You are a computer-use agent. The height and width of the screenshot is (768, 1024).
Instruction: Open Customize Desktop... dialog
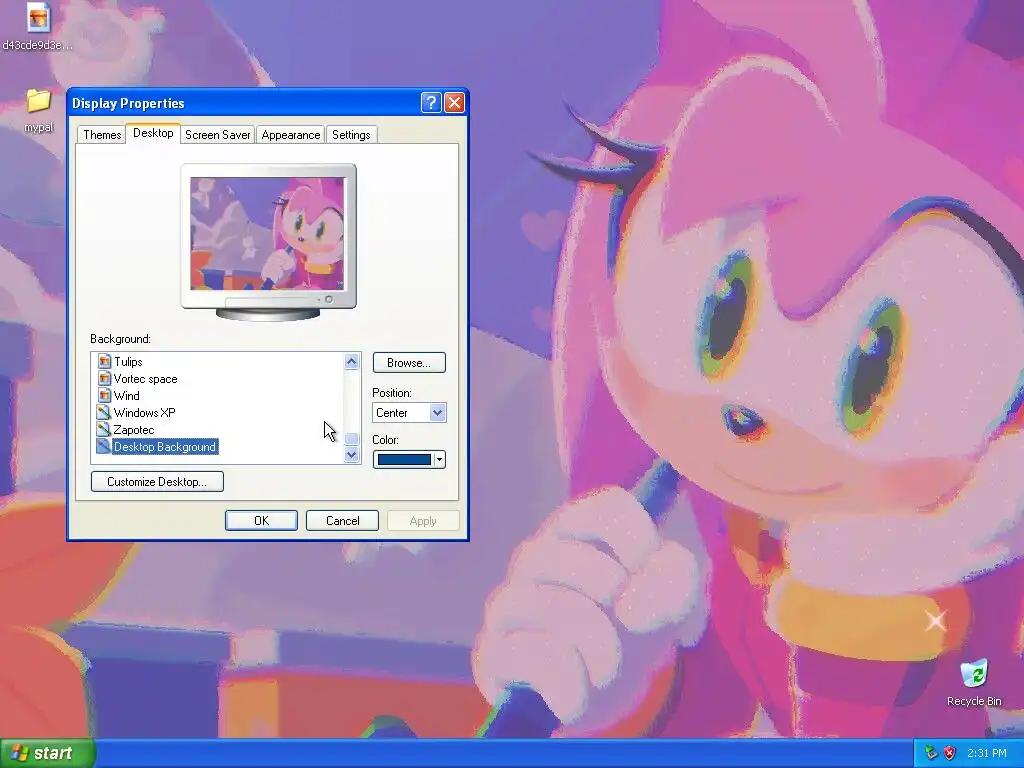[x=157, y=481]
